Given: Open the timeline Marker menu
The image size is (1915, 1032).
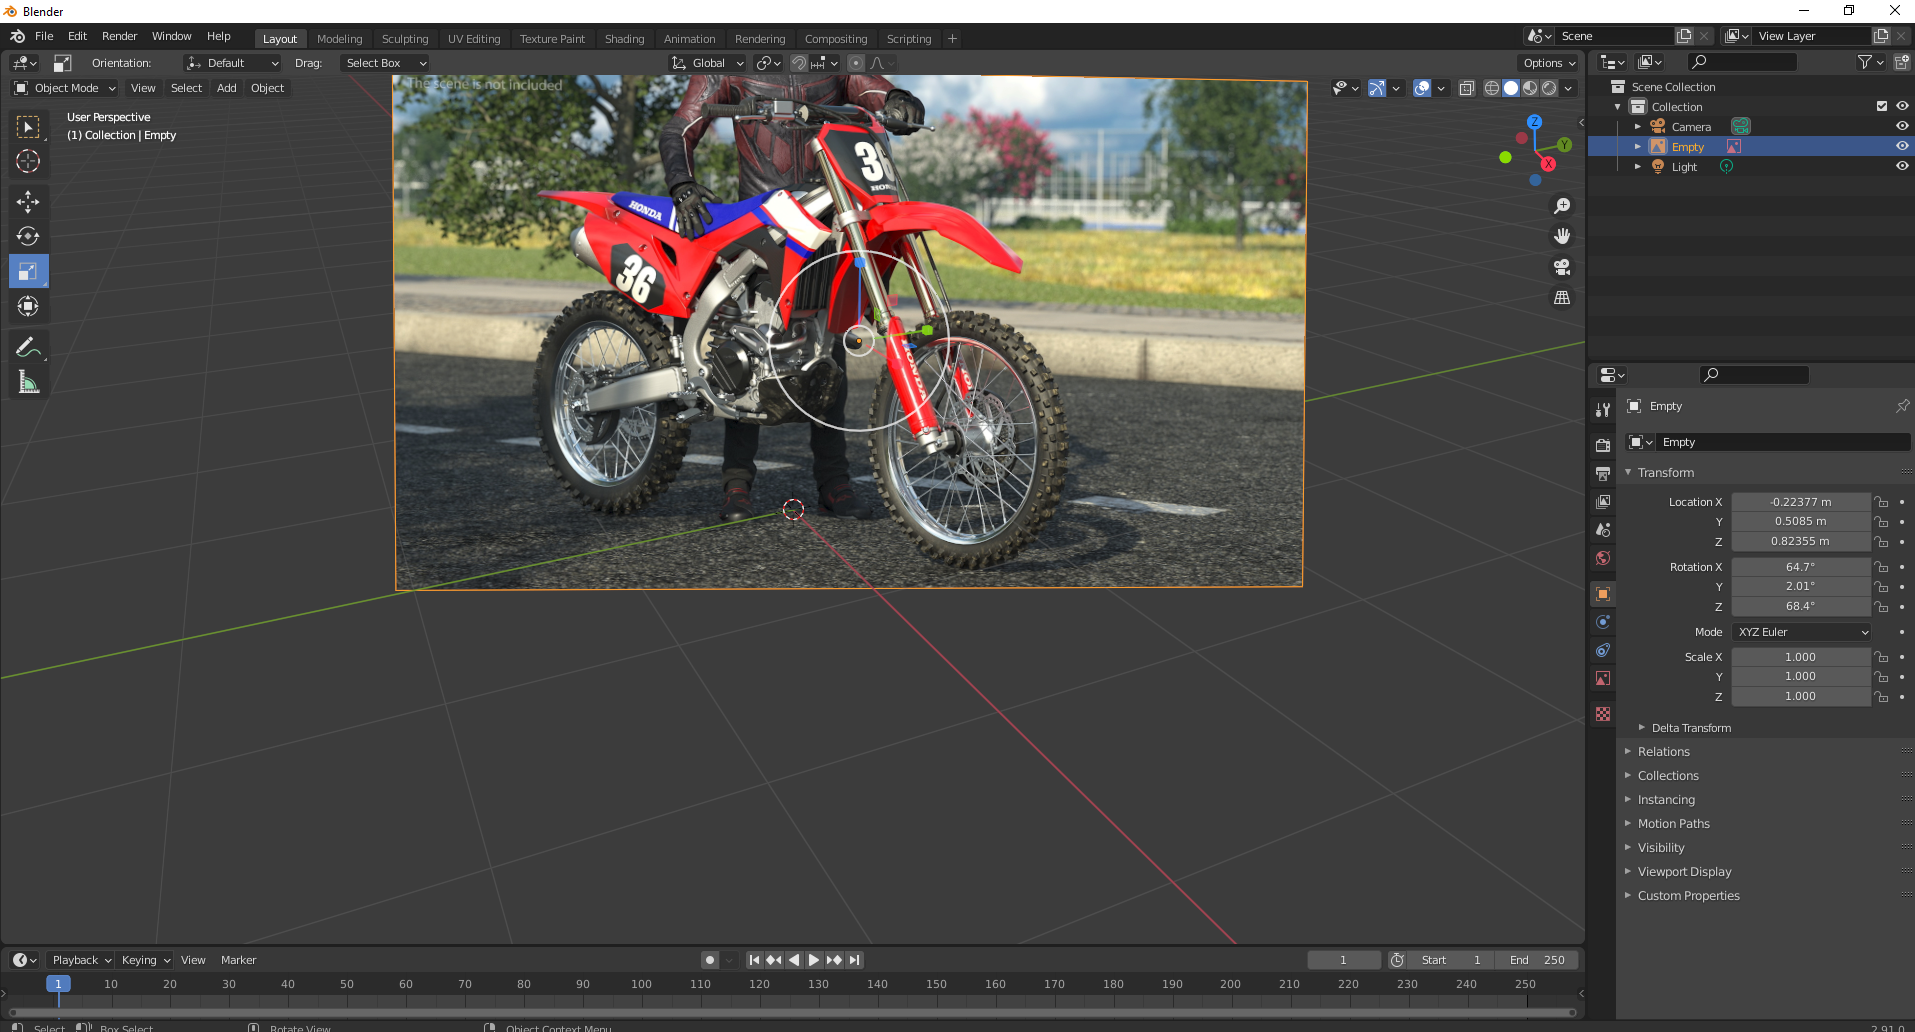Looking at the screenshot, I should click(x=238, y=960).
